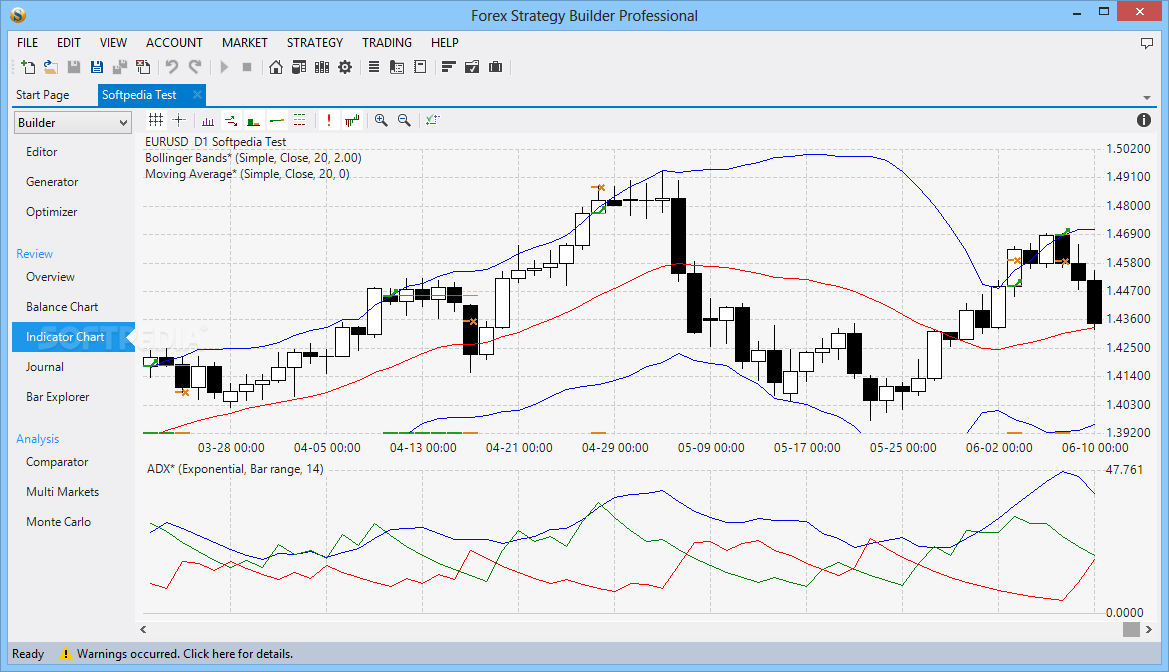Click the blue Save As disk icon
This screenshot has width=1169, height=672.
(x=97, y=67)
